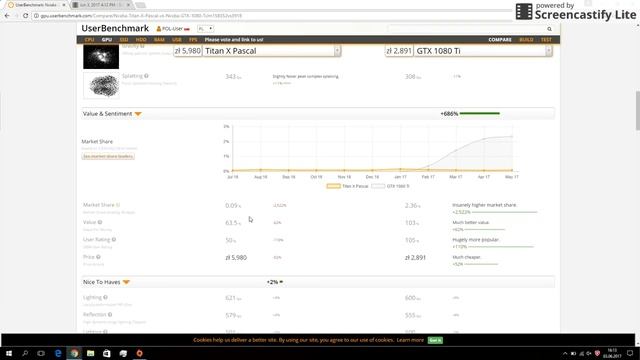The height and width of the screenshot is (360, 640).
Task: Click the UserBenchmark search input field
Action: pyautogui.click(x=467, y=29)
